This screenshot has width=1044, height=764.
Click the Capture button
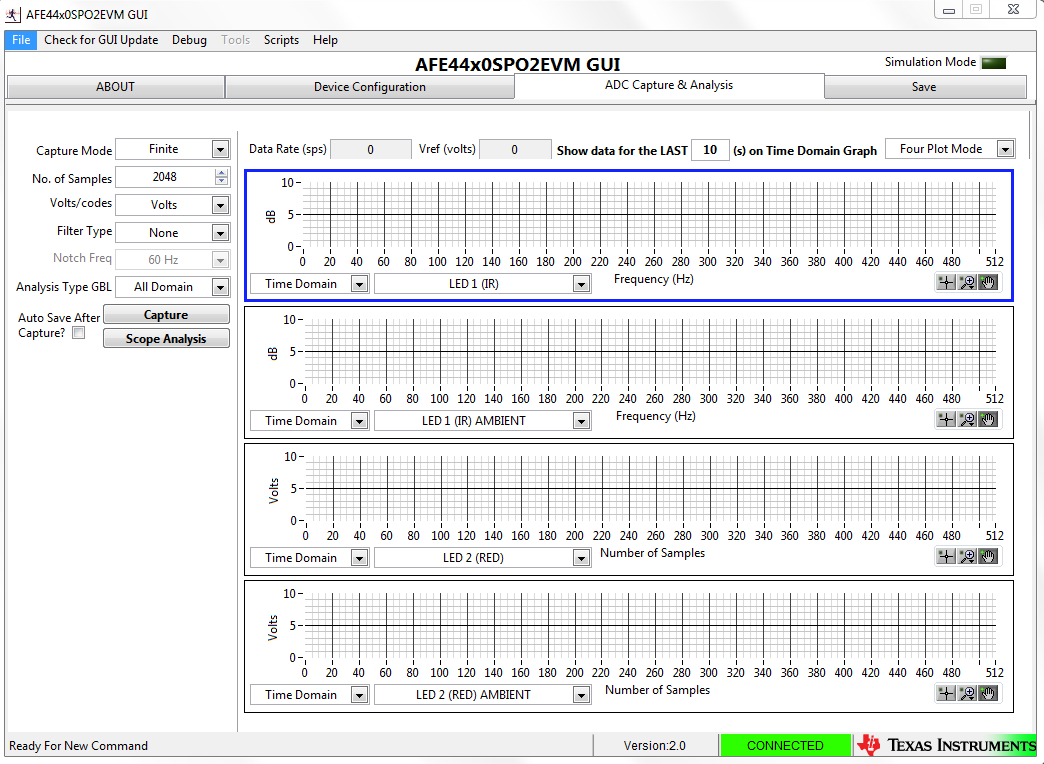[x=166, y=314]
